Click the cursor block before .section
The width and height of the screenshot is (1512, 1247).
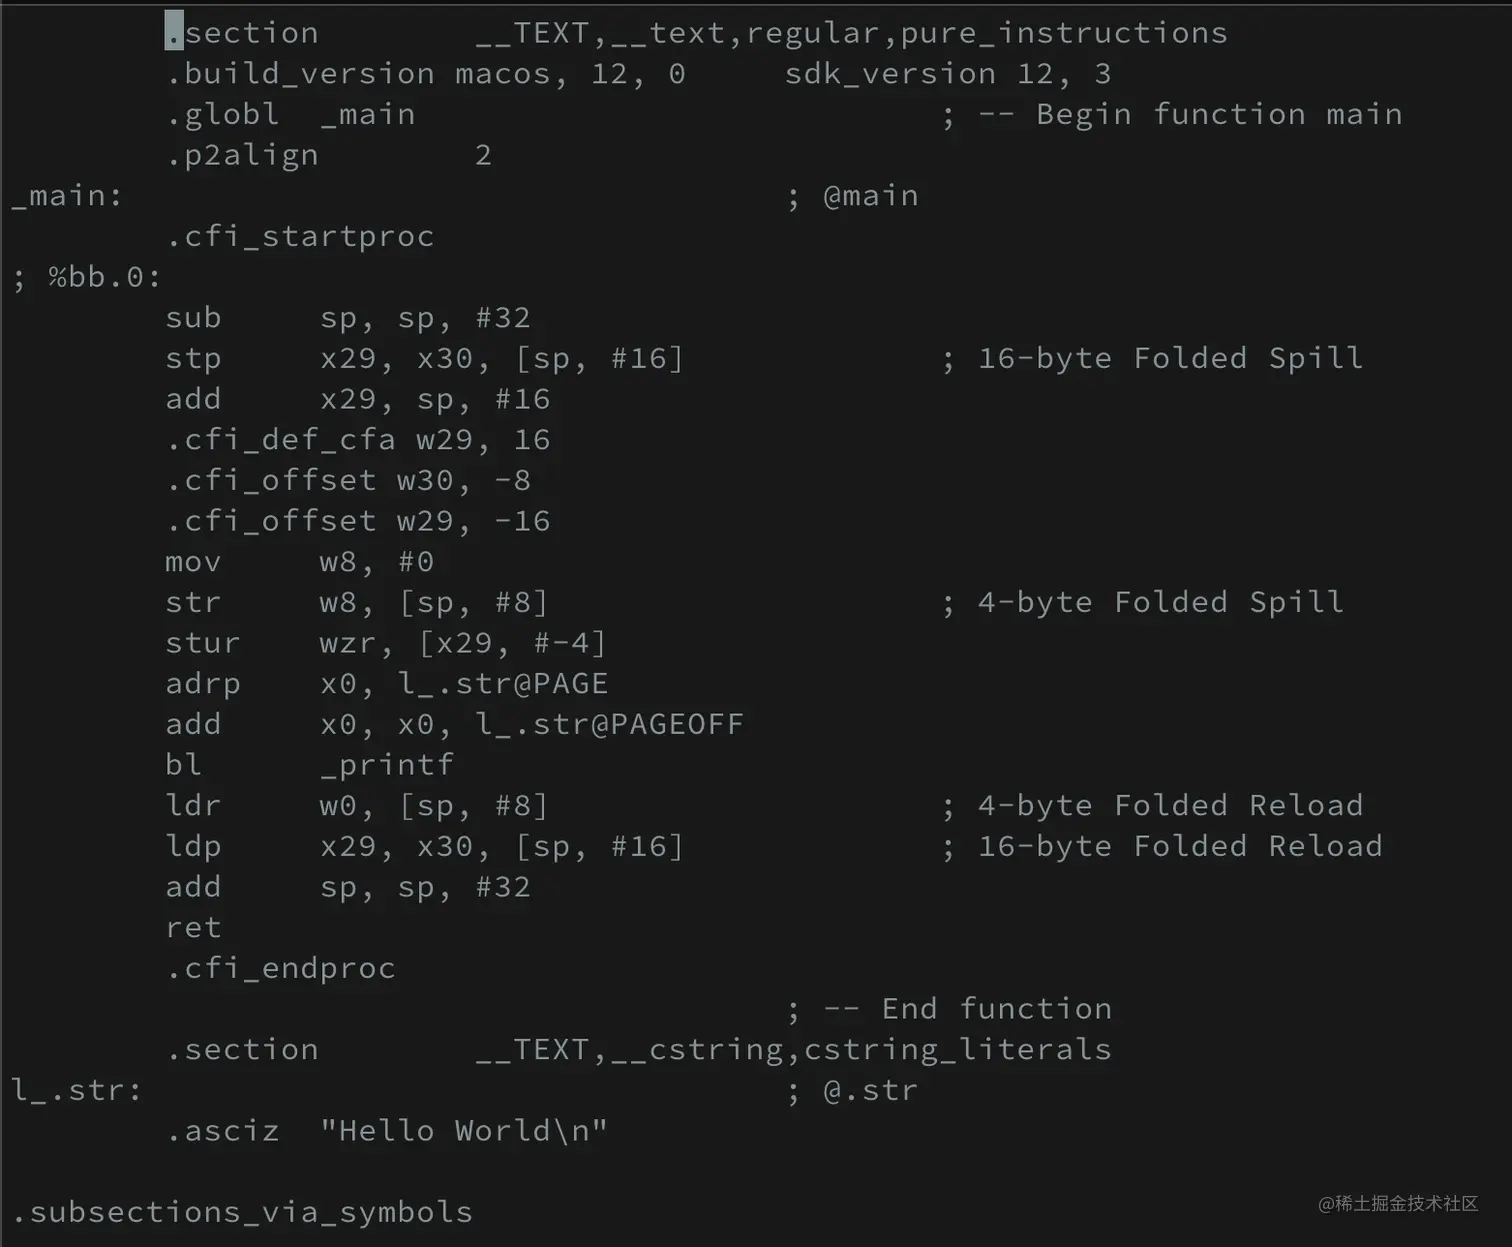click(174, 32)
